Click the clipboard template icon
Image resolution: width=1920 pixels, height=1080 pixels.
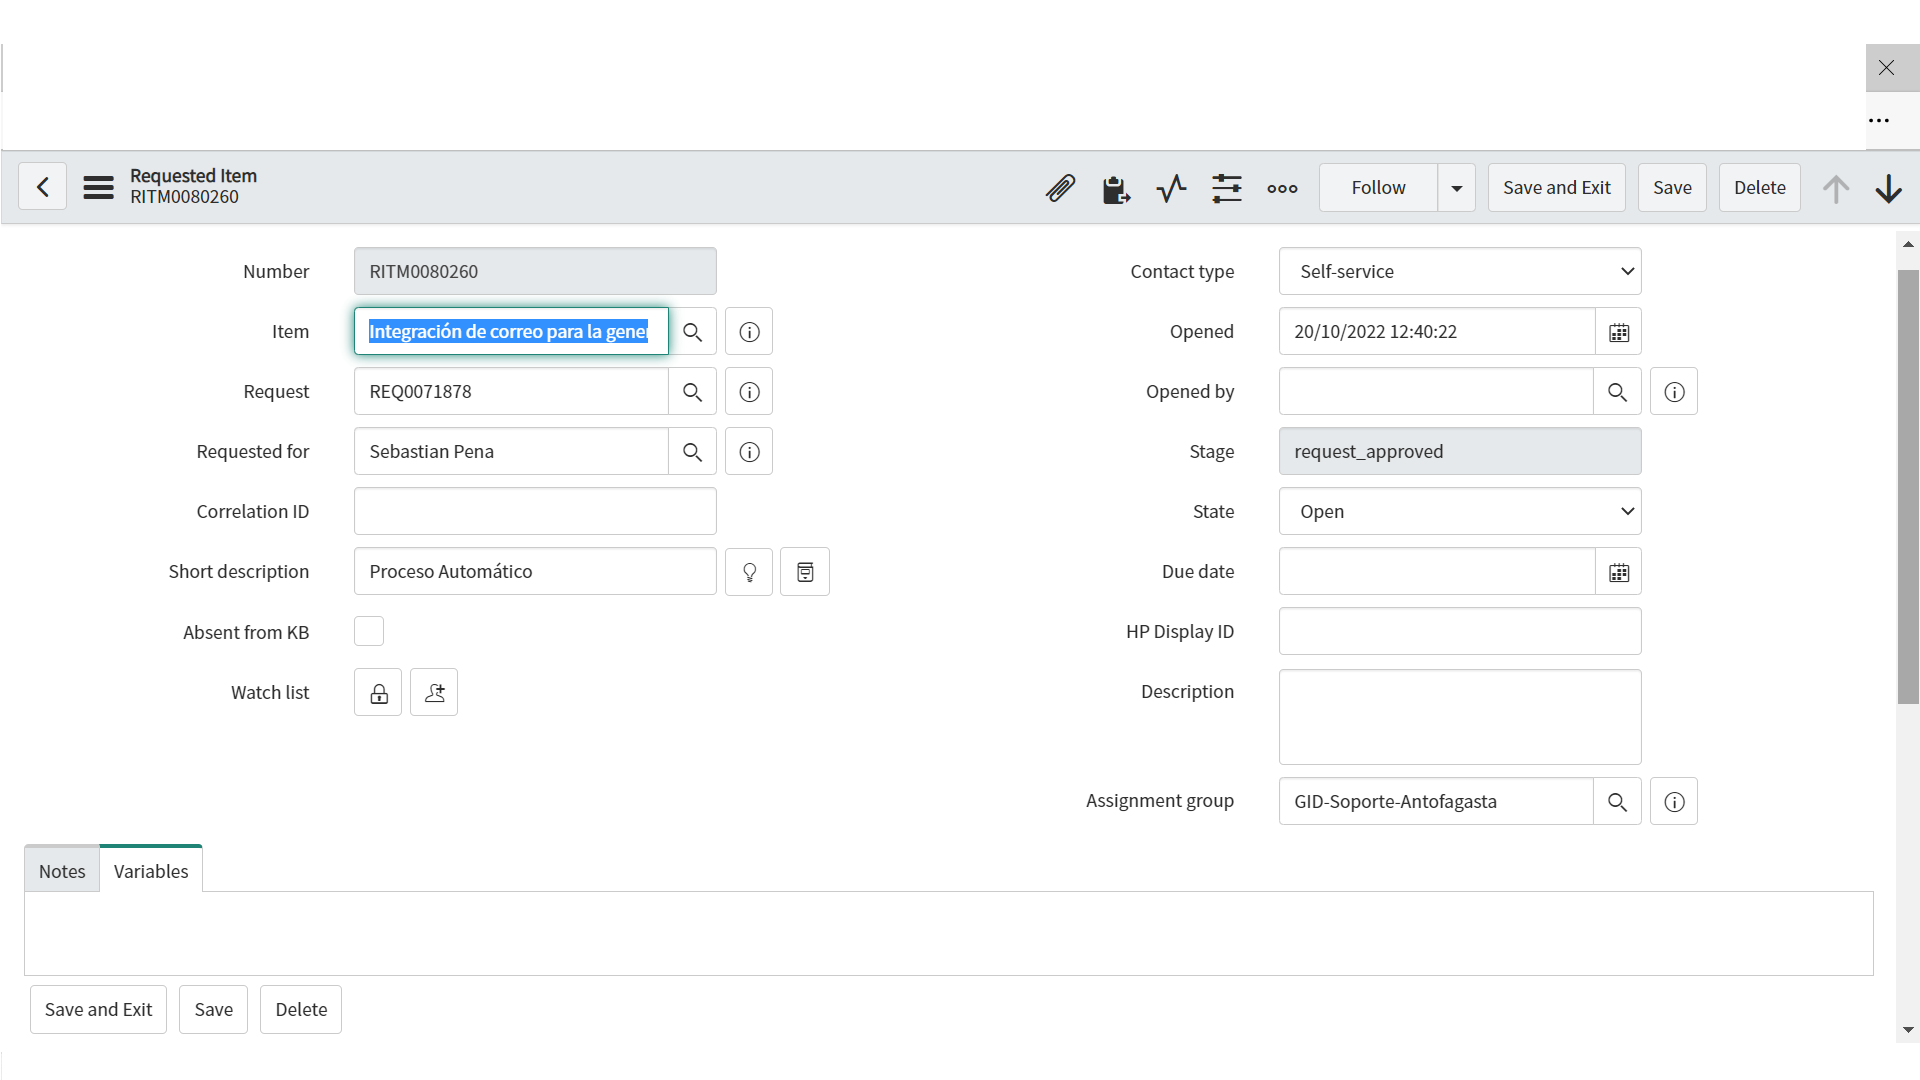(x=1115, y=188)
